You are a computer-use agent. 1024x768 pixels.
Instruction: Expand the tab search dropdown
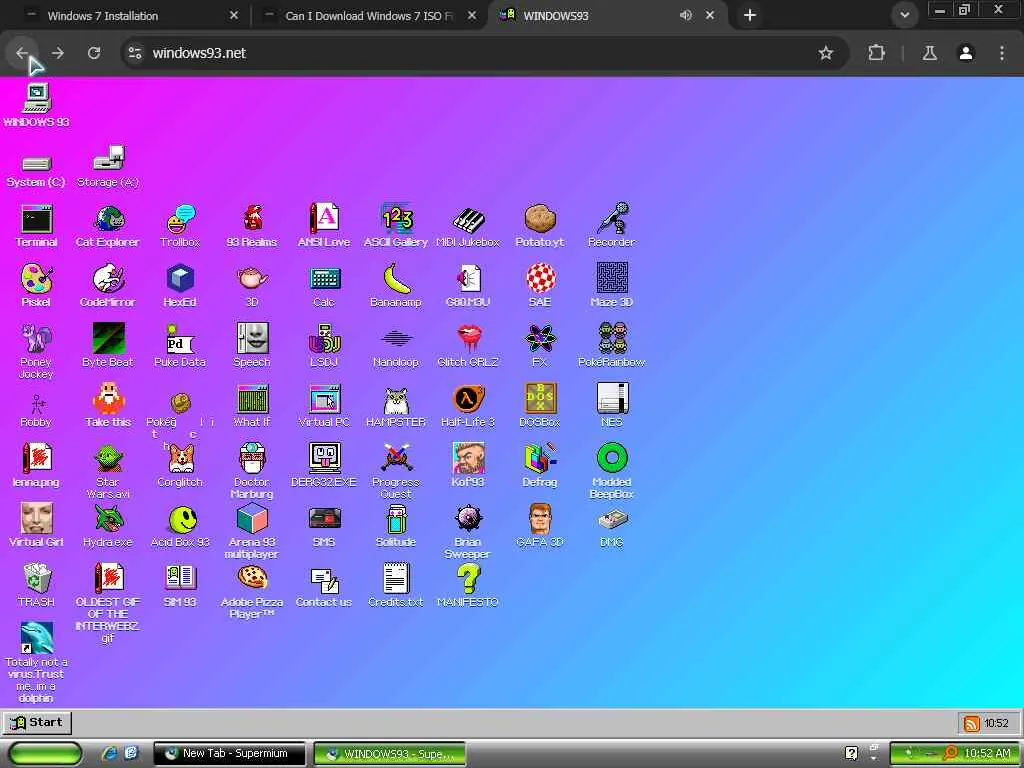(904, 15)
